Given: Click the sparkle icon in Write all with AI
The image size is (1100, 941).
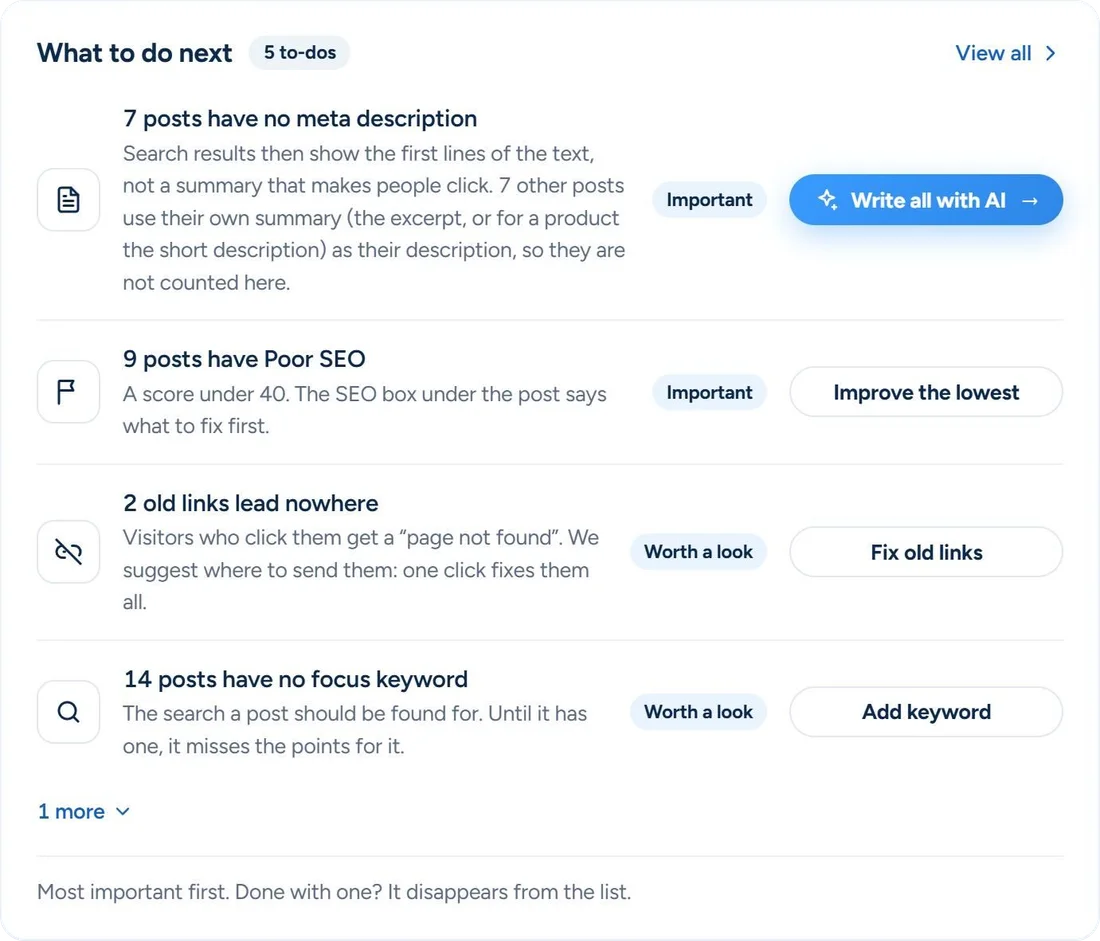Looking at the screenshot, I should coord(828,200).
